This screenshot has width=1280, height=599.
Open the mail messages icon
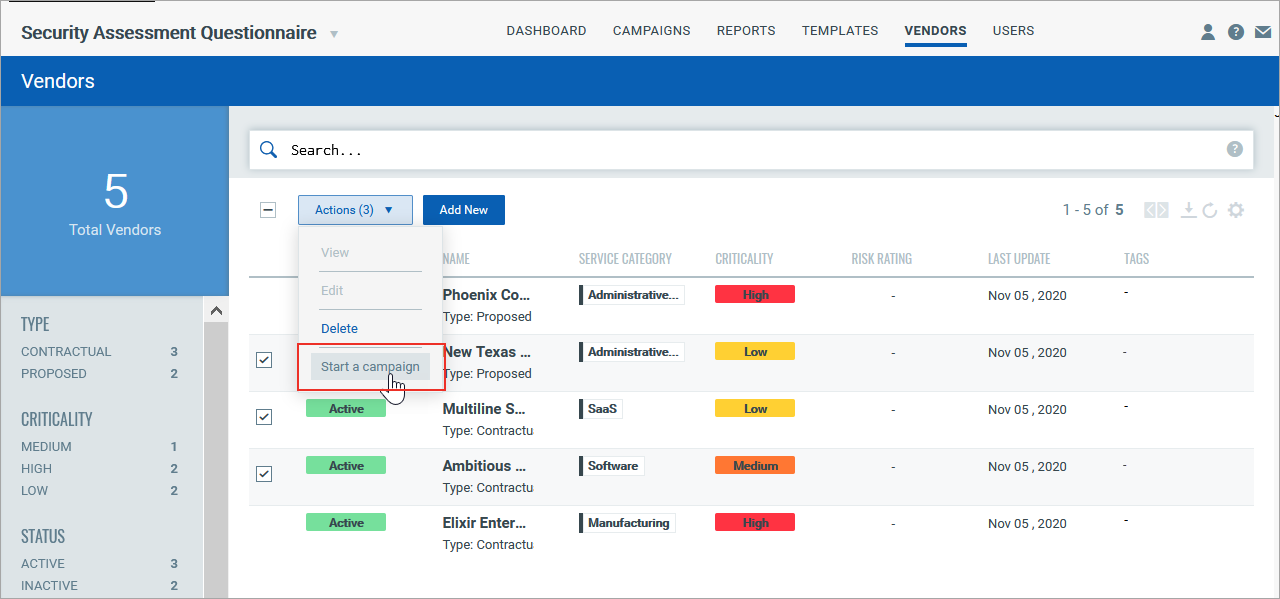pyautogui.click(x=1263, y=32)
